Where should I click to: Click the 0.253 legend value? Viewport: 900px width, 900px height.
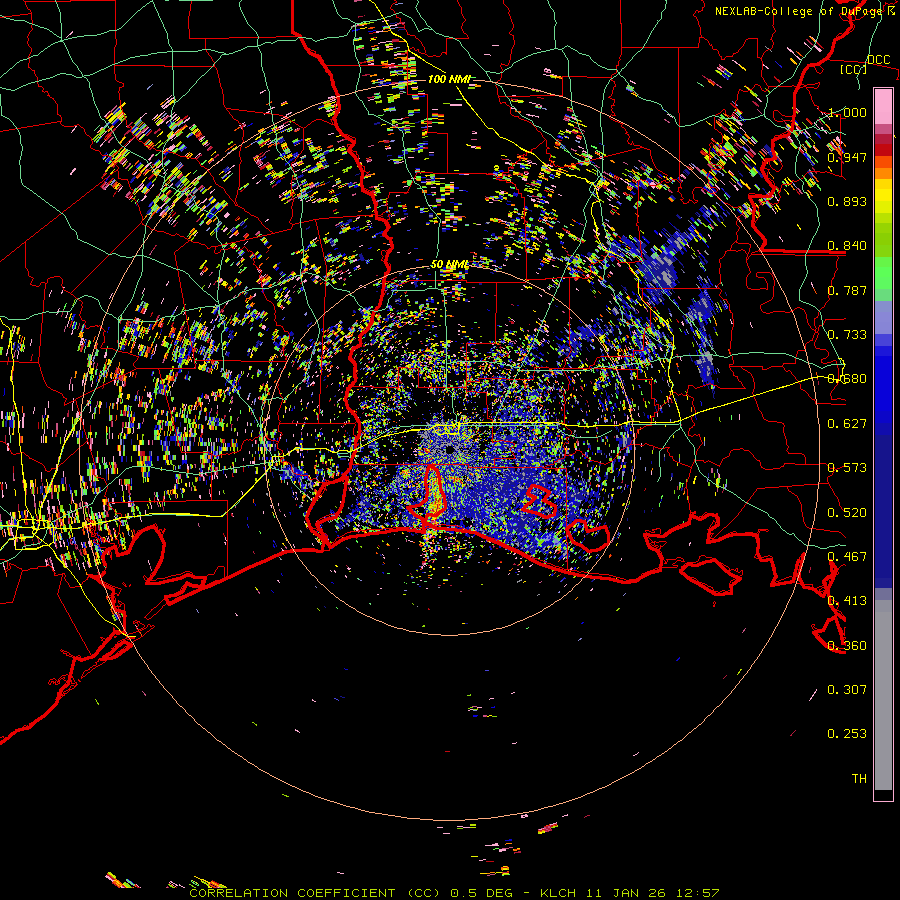[847, 734]
